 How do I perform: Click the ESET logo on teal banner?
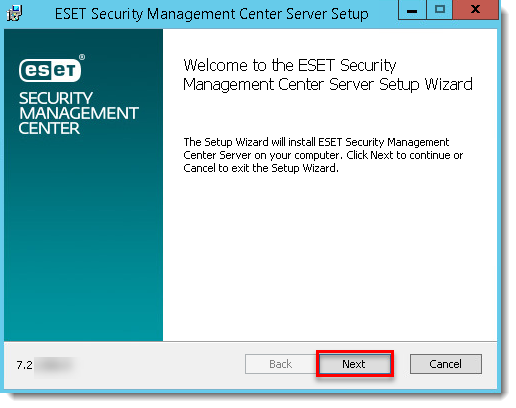coord(50,70)
